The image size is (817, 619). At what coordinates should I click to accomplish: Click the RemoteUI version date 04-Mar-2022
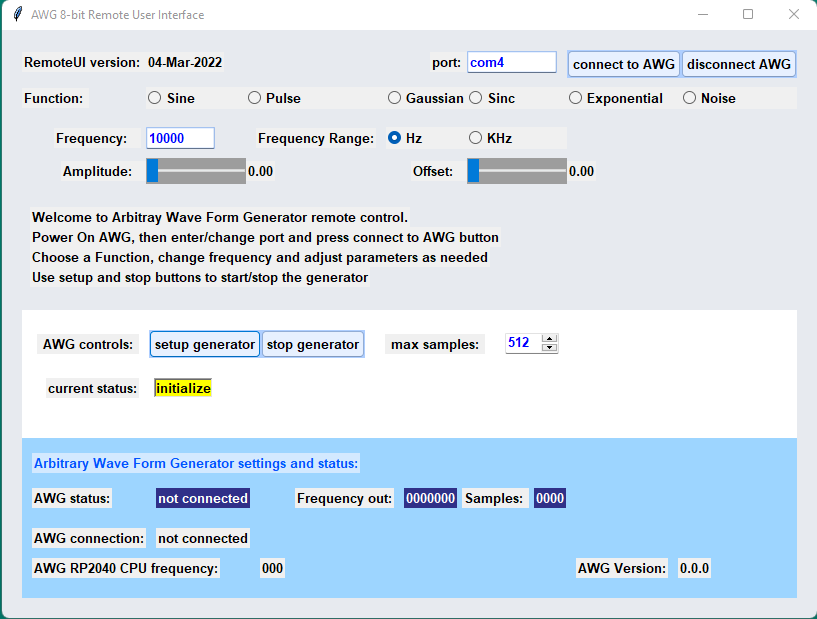pos(185,62)
